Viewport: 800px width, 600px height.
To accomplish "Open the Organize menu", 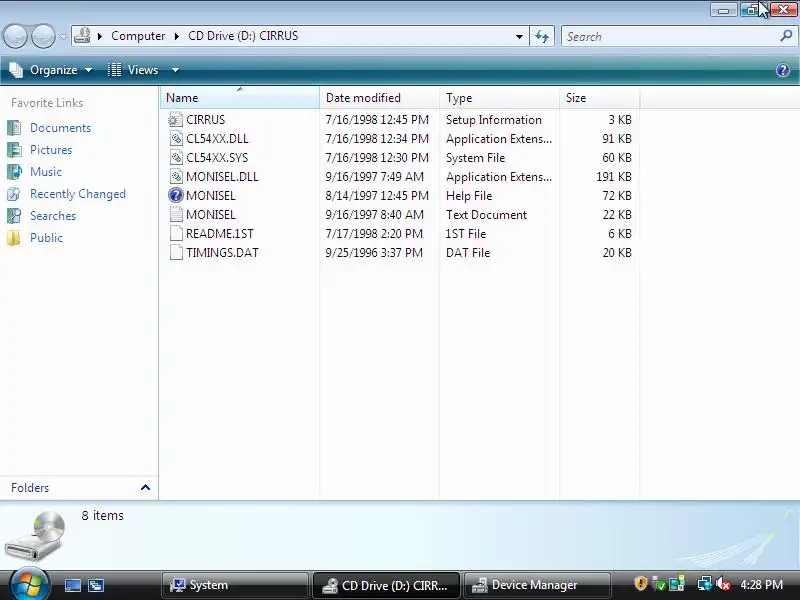I will pos(51,70).
